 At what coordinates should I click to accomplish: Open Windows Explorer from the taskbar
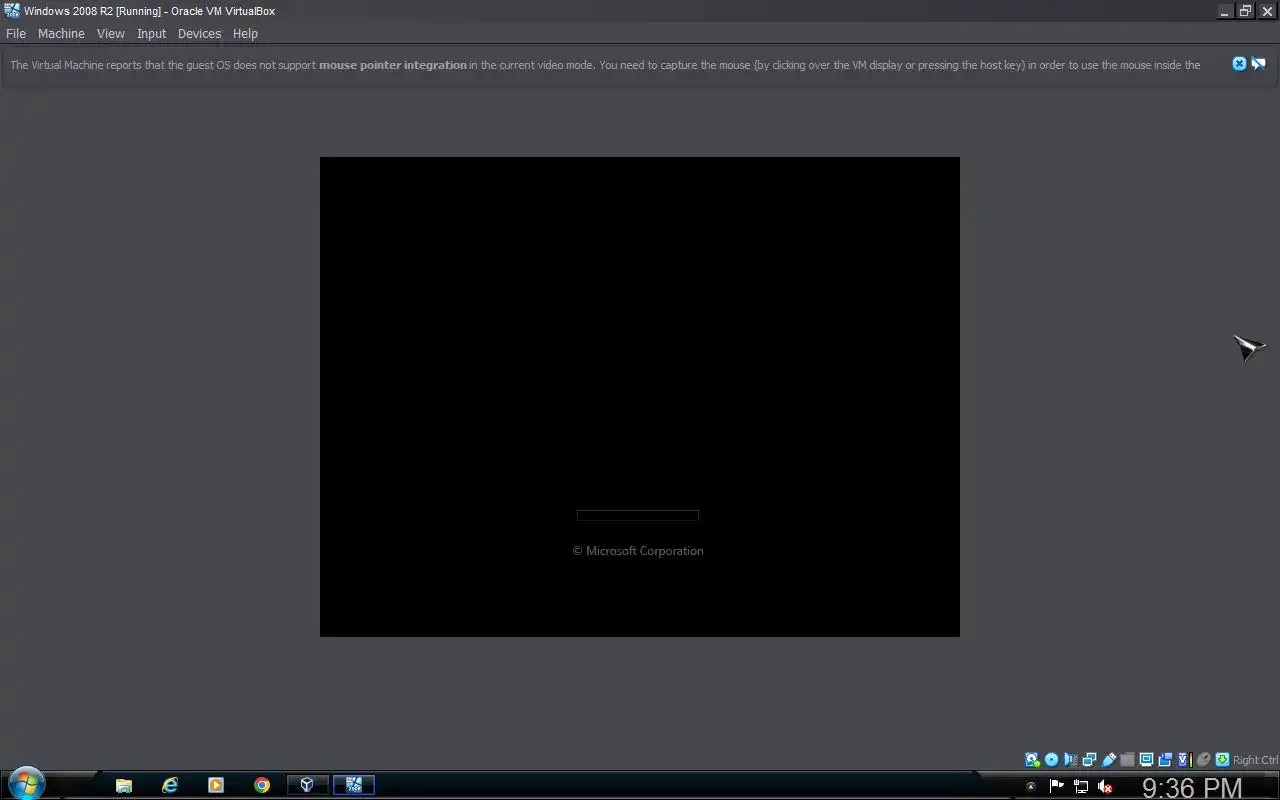pos(124,785)
